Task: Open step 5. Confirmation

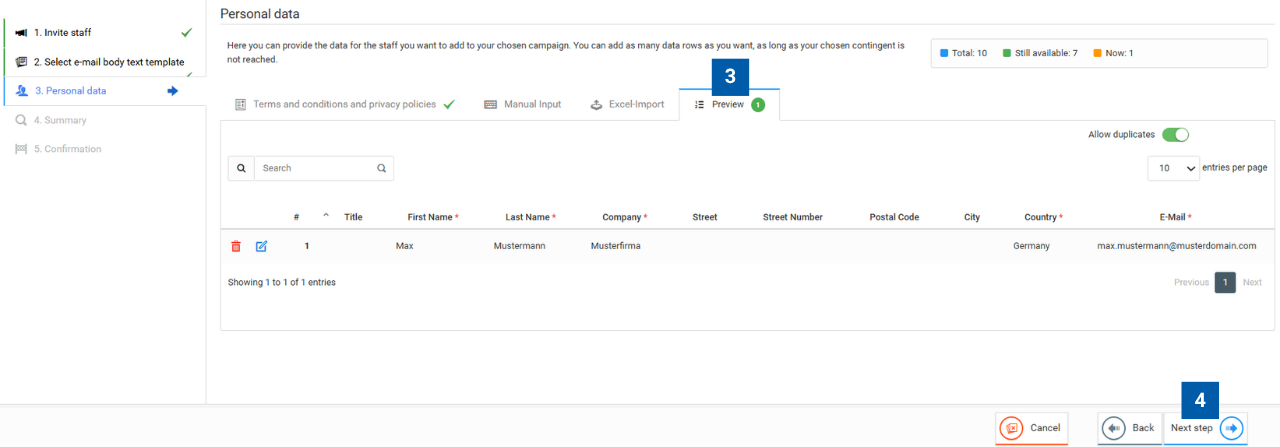Action: (x=105, y=149)
